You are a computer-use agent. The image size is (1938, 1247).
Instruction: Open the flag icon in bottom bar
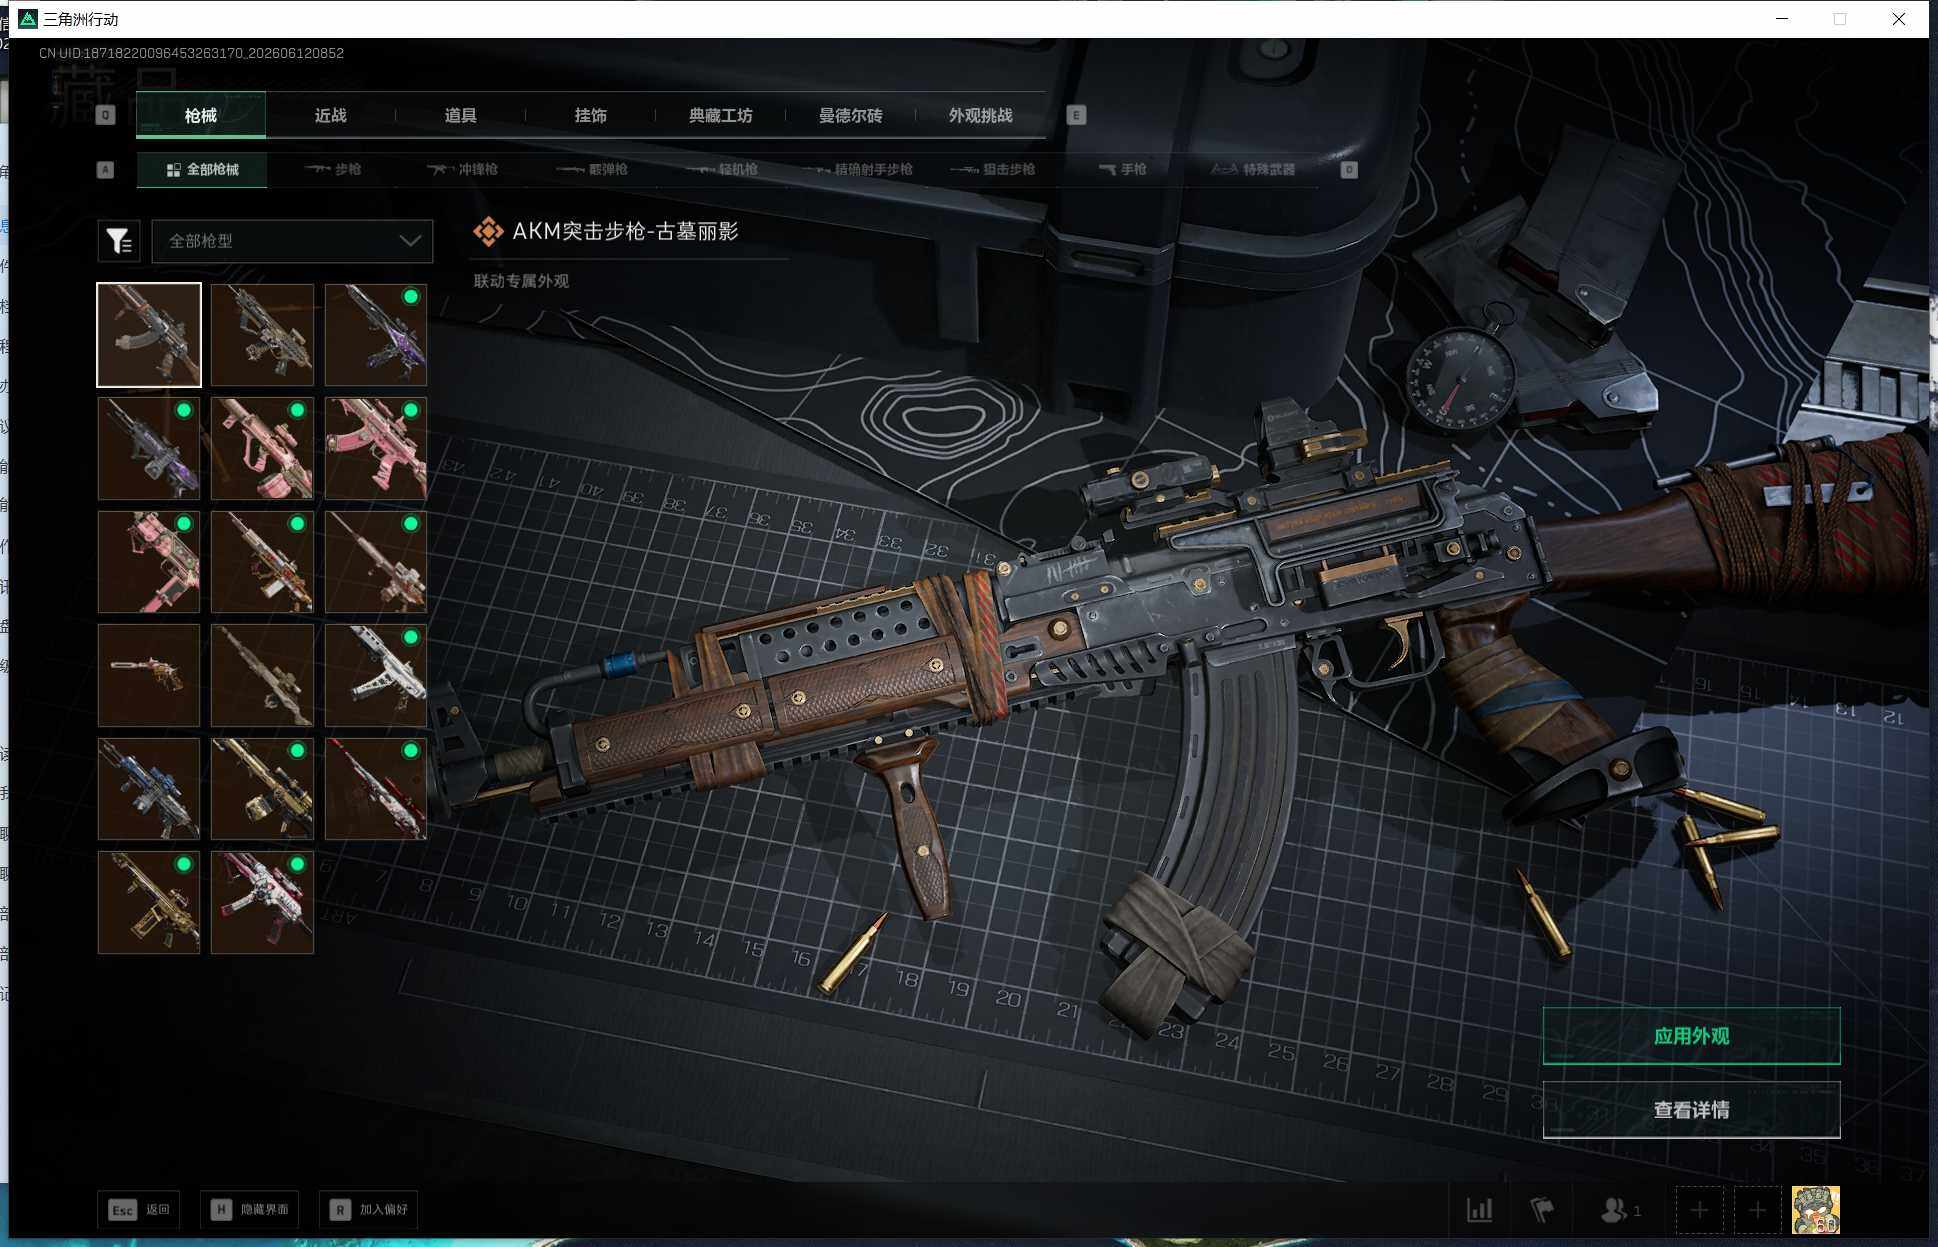pos(1543,1210)
